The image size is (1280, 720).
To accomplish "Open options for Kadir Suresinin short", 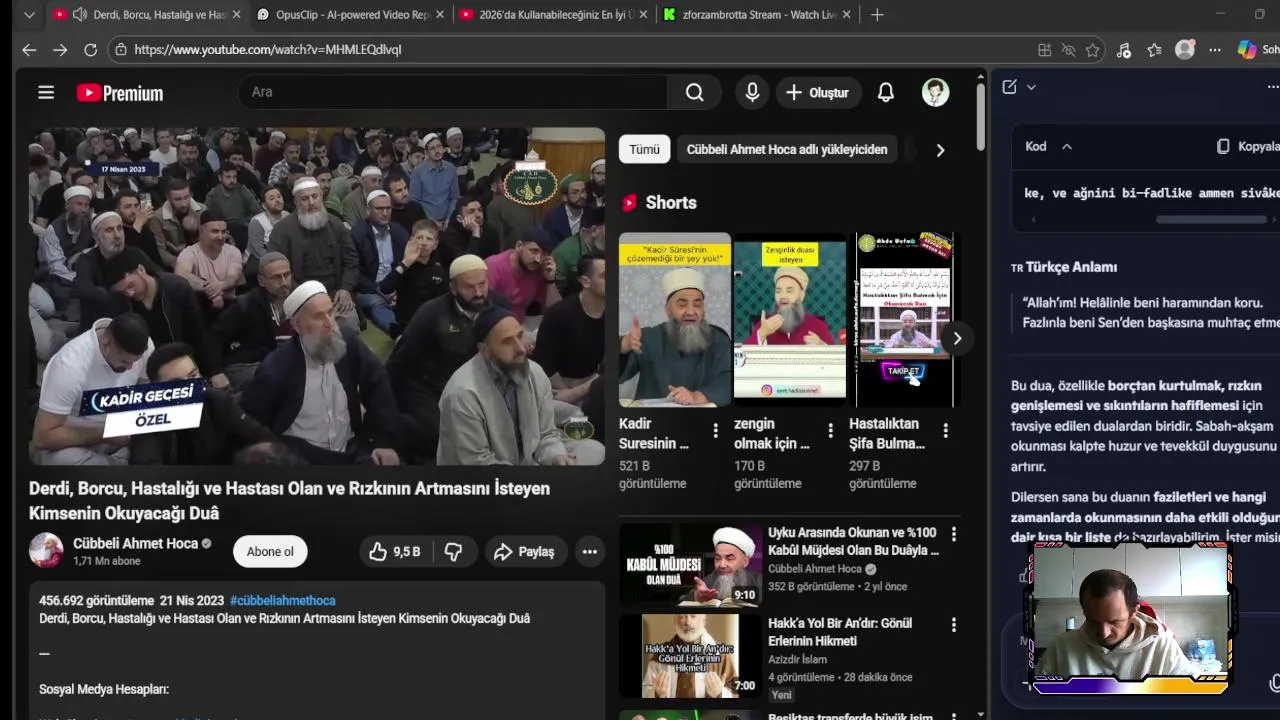I will coord(715,430).
